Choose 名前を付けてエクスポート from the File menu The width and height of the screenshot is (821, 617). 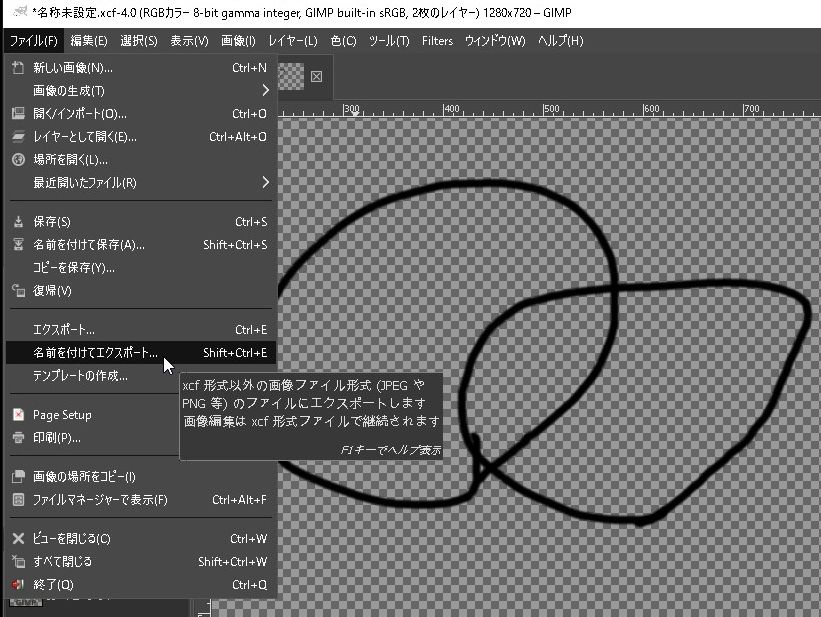coord(95,353)
